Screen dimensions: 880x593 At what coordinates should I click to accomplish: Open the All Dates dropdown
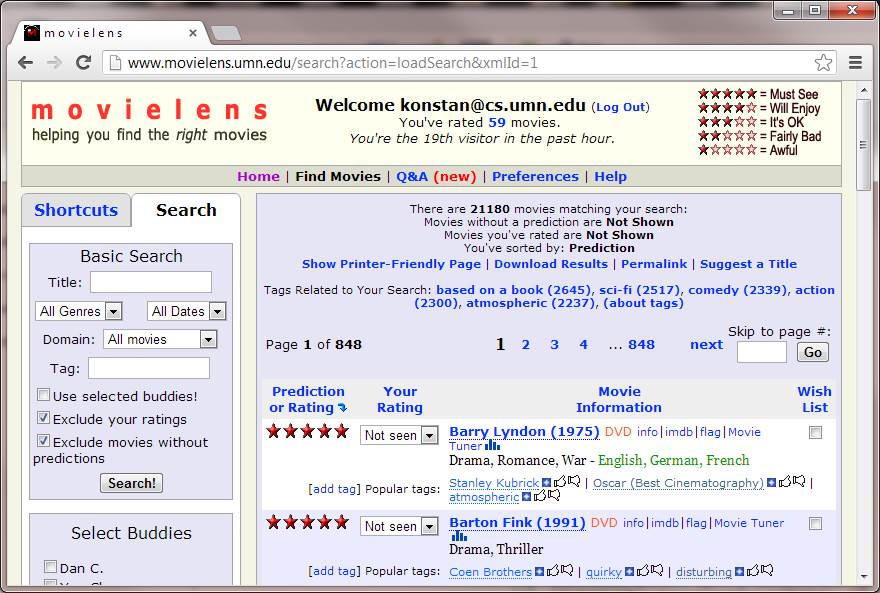tap(187, 311)
